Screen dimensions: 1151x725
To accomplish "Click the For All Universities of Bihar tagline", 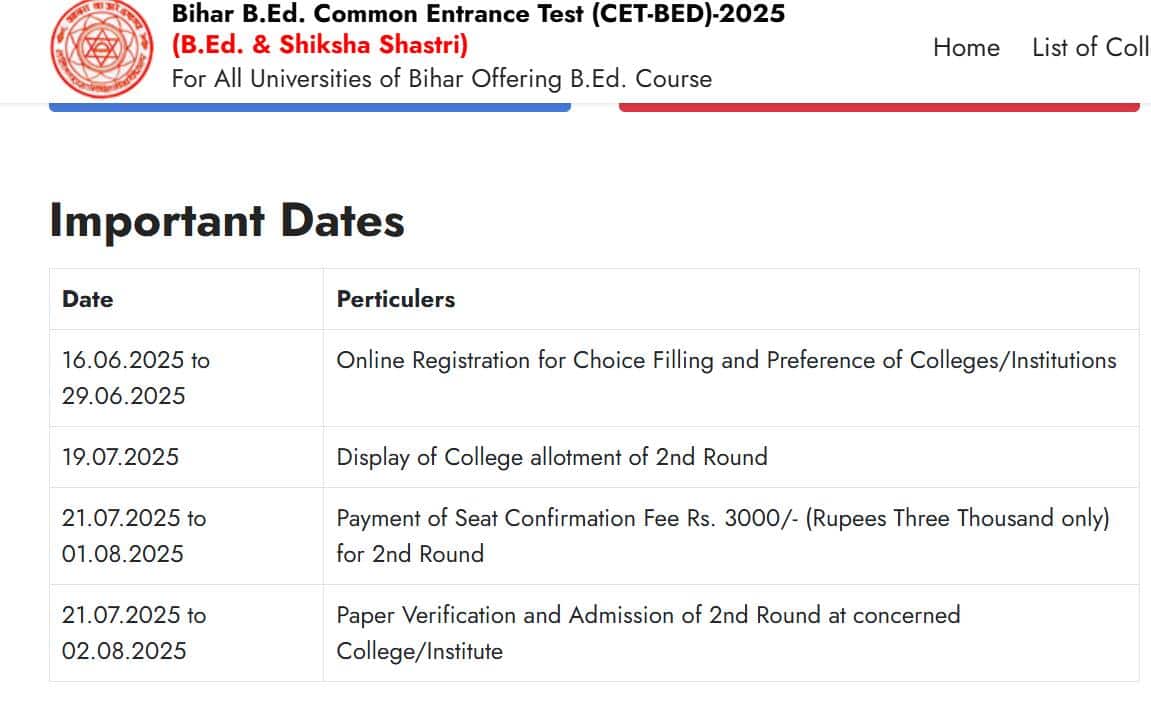I will click(442, 79).
